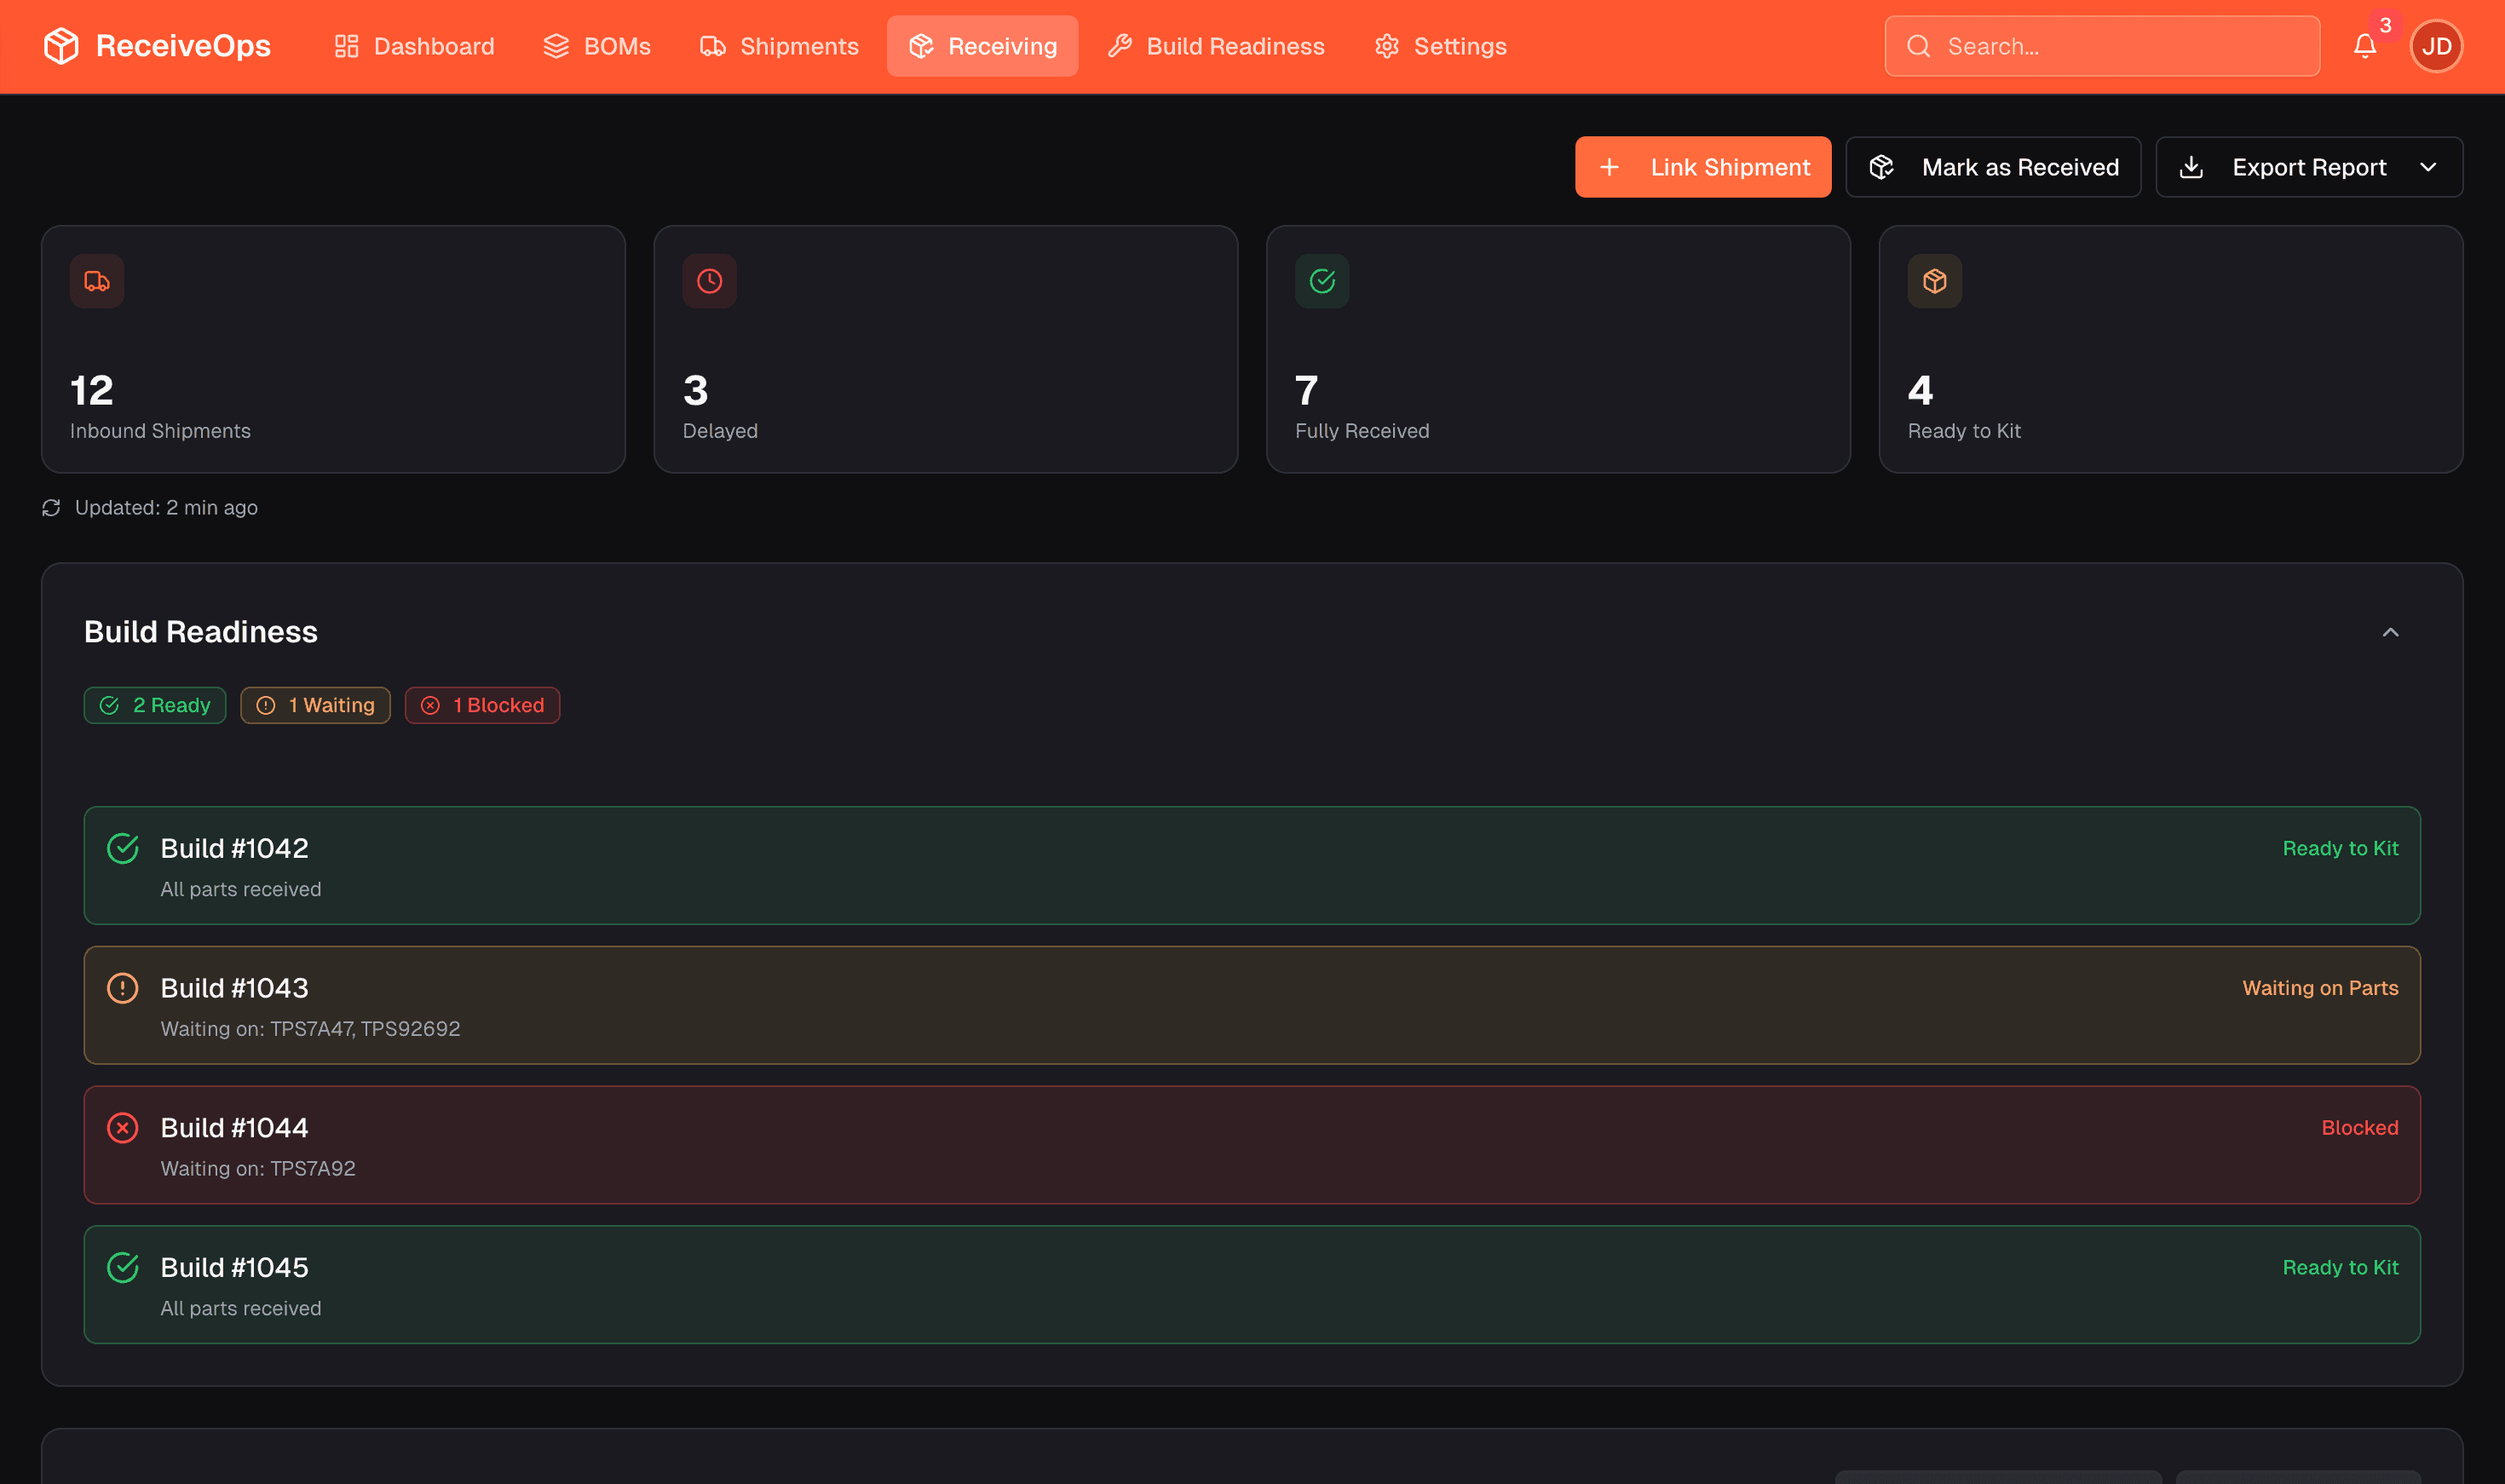Click the Search input field
Screen dimensions: 2505x1484
(2100, 46)
